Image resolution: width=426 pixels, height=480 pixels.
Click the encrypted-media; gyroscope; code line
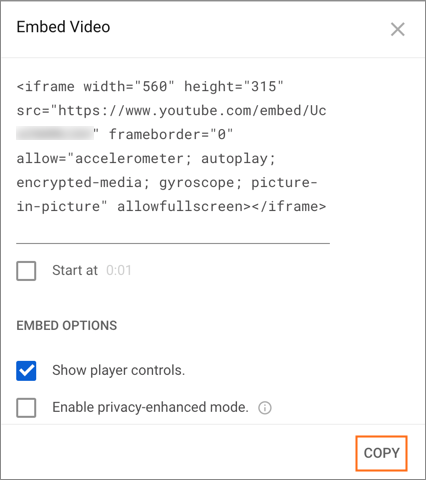point(167,183)
